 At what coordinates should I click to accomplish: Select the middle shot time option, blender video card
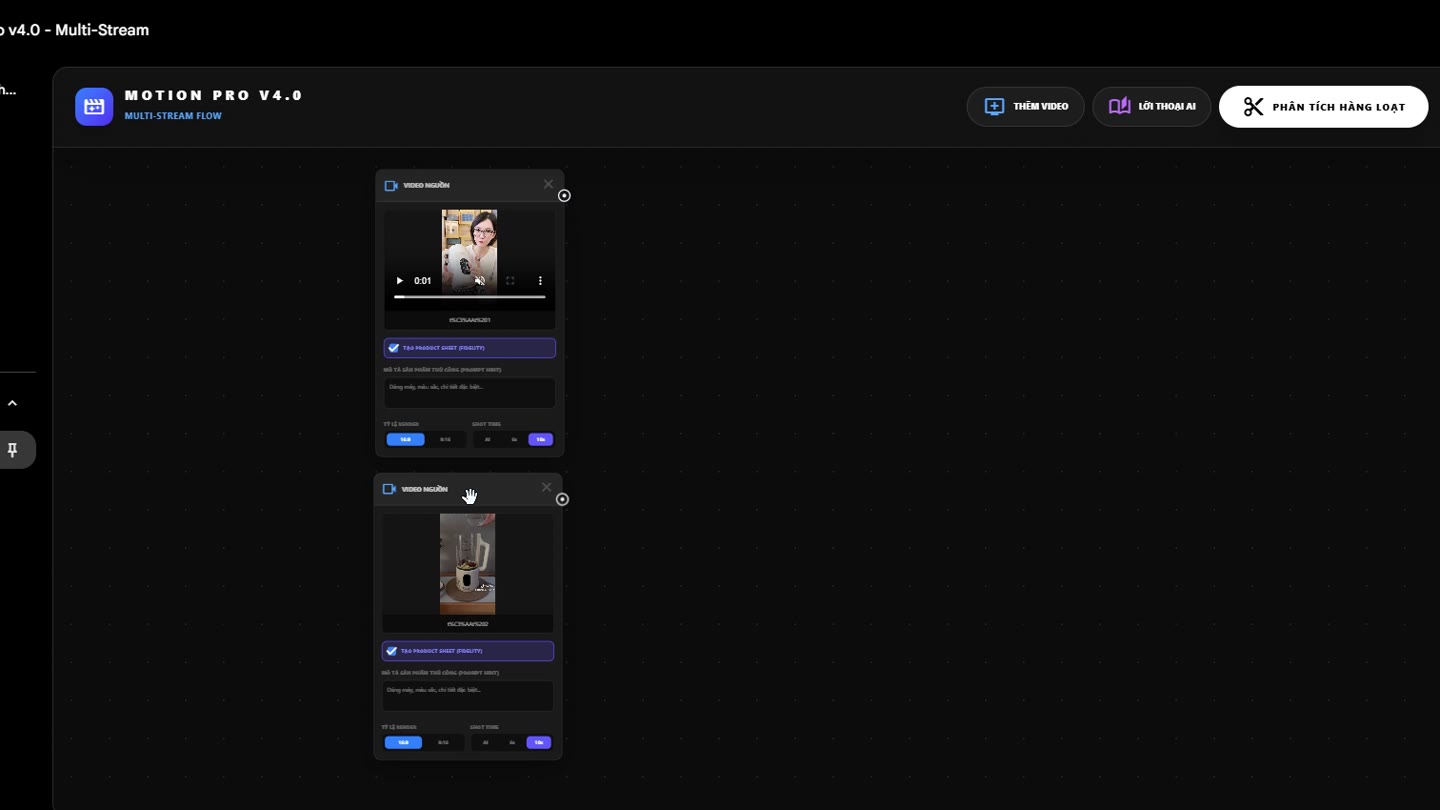point(512,742)
